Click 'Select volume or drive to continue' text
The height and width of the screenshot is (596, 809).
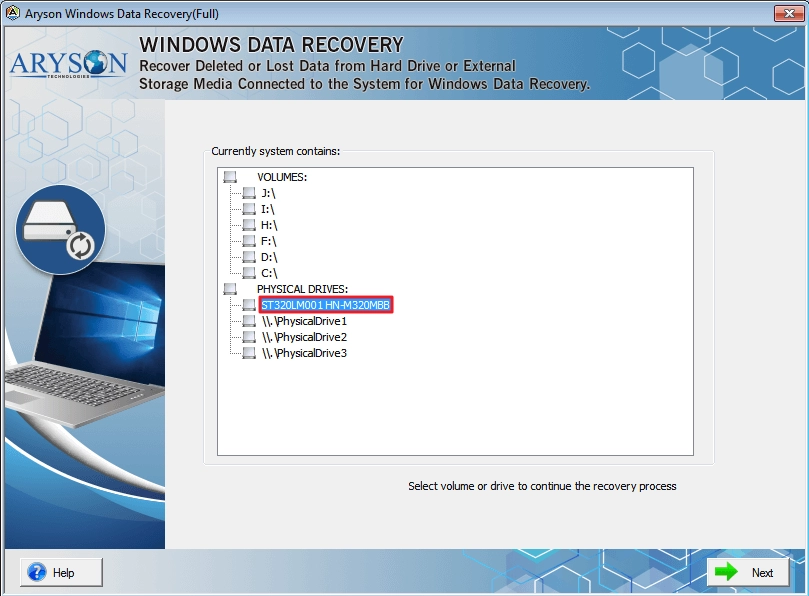coord(542,486)
